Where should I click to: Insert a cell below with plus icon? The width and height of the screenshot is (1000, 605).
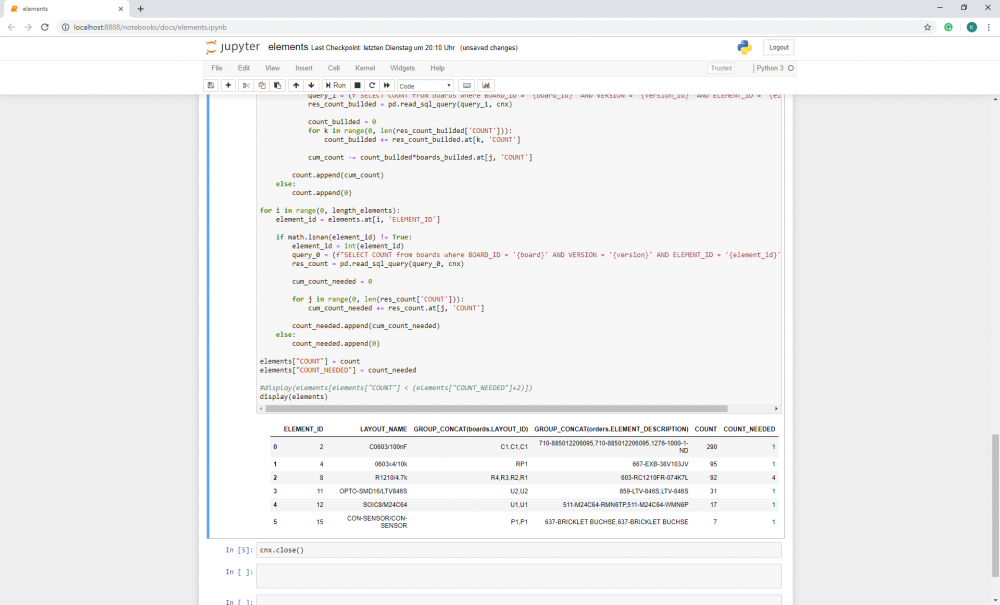click(228, 86)
